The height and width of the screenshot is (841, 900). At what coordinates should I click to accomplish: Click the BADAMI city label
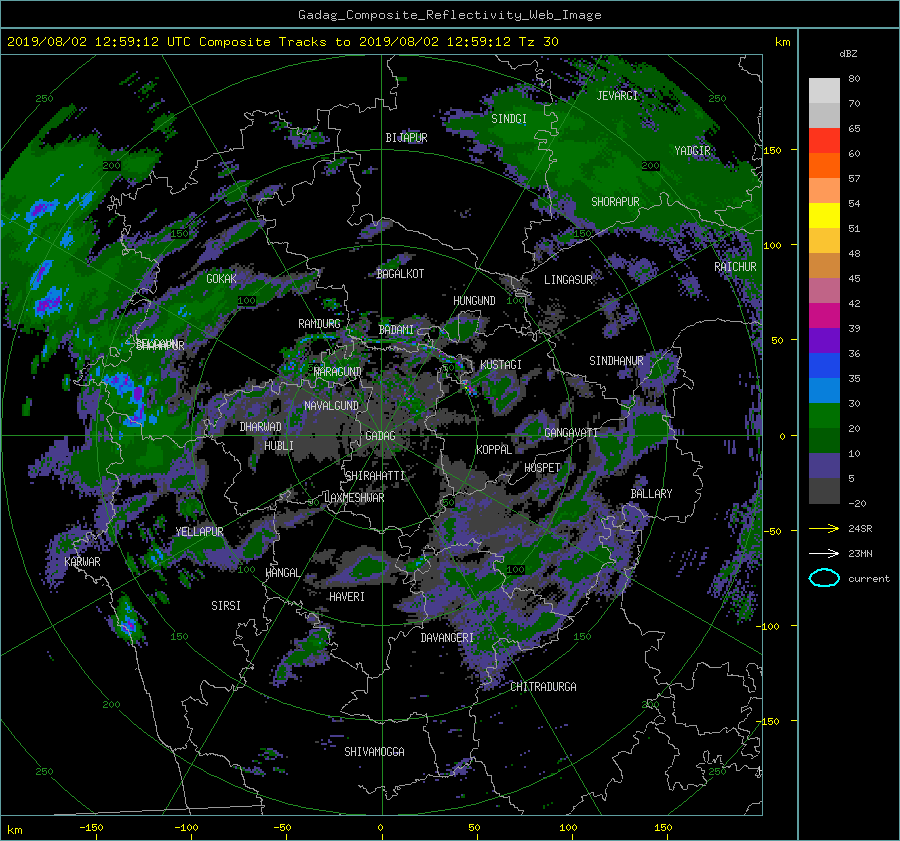[396, 330]
